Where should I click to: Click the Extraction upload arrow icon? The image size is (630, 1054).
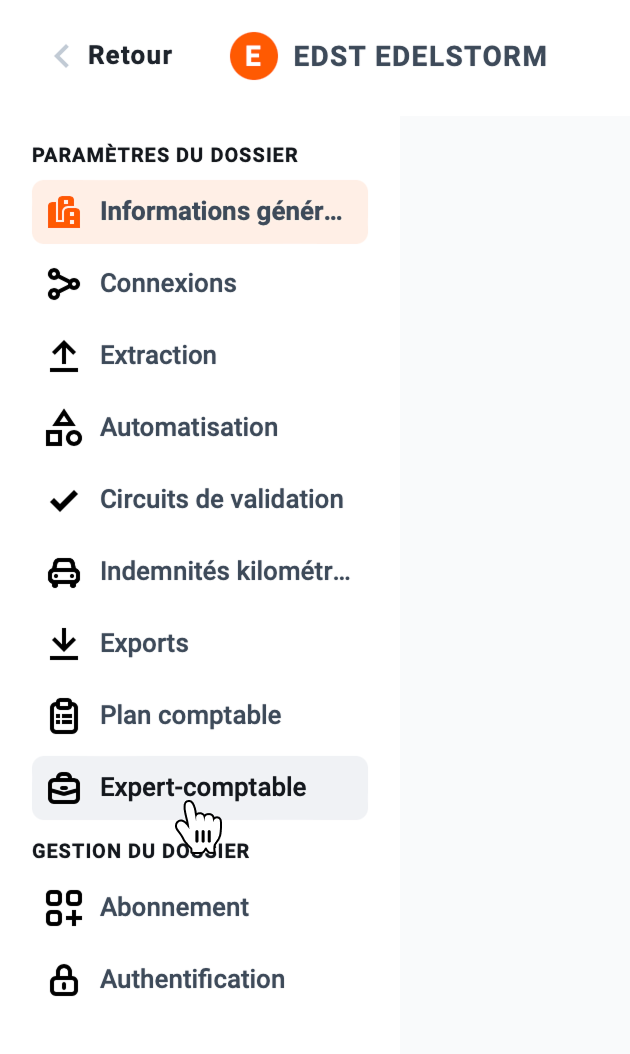tap(64, 356)
